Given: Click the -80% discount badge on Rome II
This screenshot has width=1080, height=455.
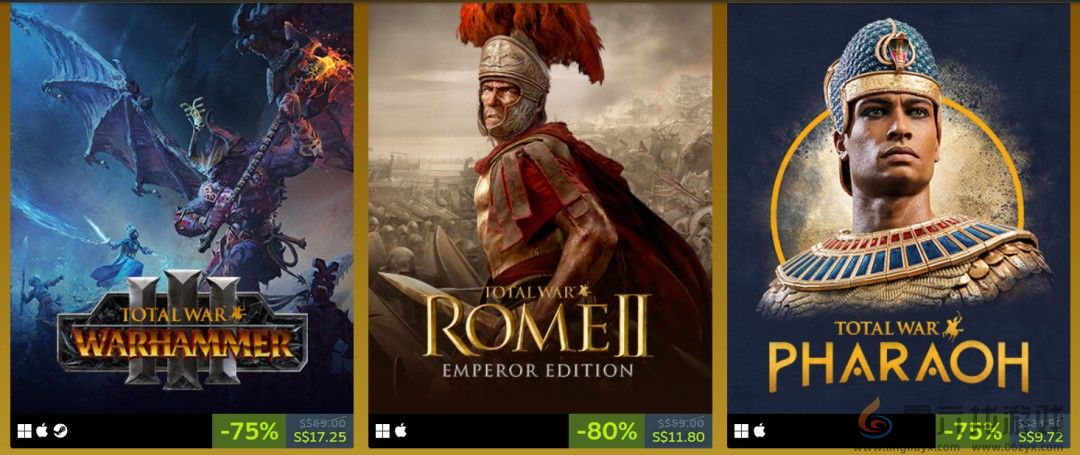Looking at the screenshot, I should (x=608, y=431).
